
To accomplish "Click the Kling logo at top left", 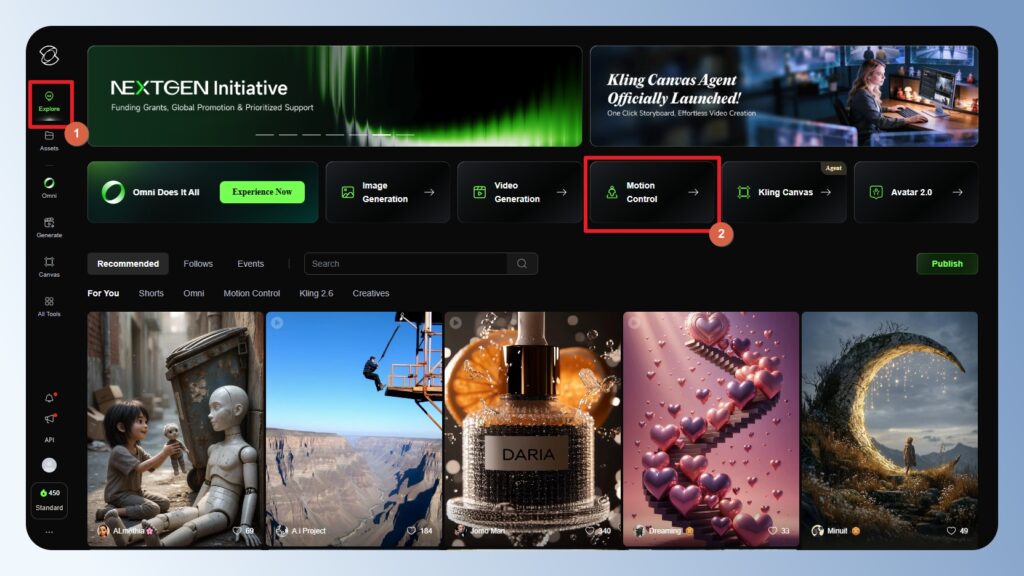I will pos(49,56).
